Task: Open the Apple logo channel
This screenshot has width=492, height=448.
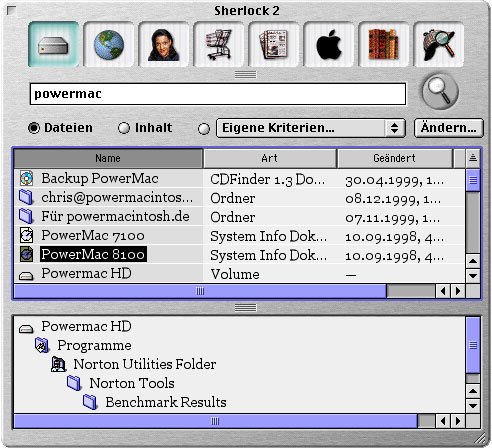Action: tap(329, 44)
